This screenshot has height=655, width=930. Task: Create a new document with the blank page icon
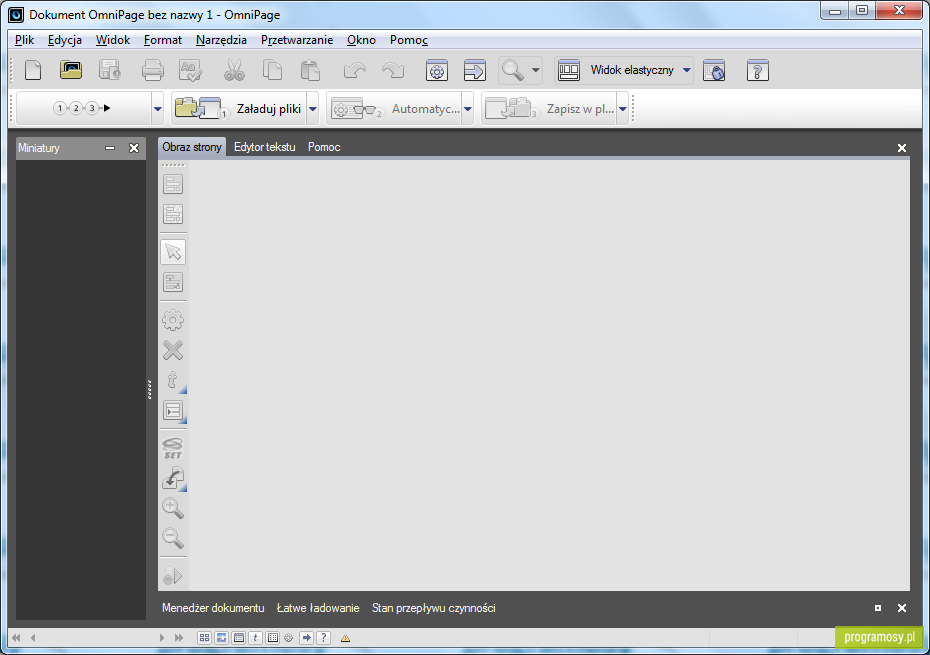point(33,70)
